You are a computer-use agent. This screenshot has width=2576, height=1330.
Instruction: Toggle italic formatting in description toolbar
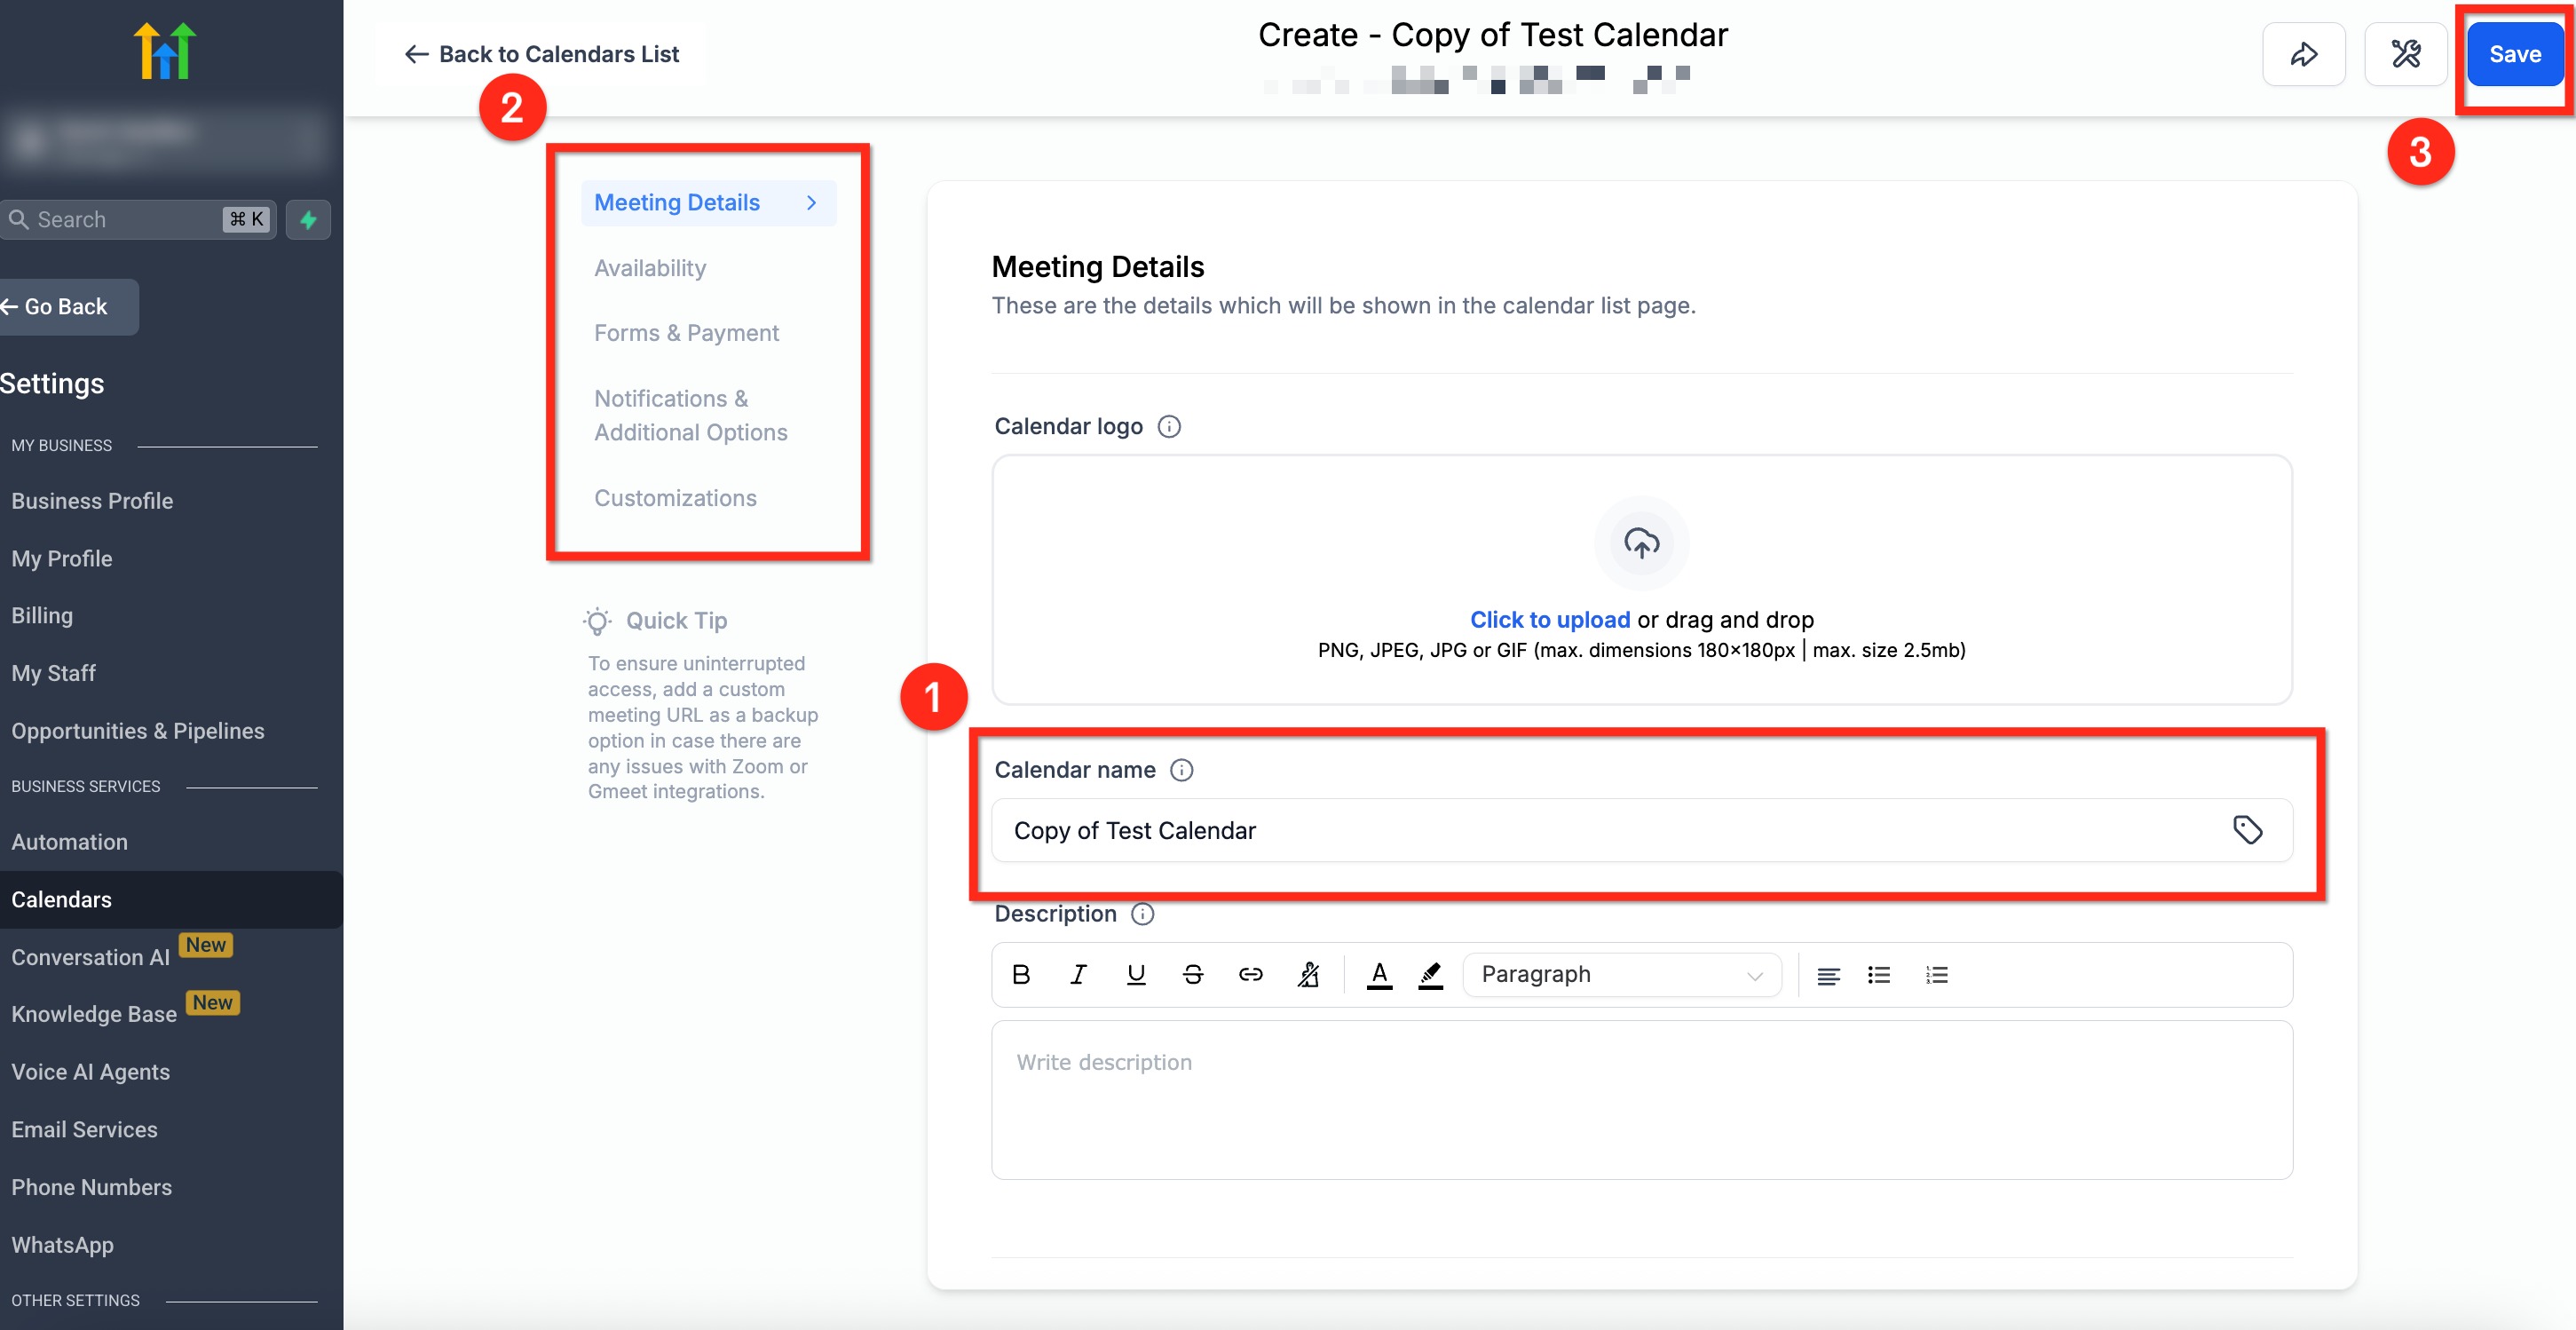[1078, 974]
